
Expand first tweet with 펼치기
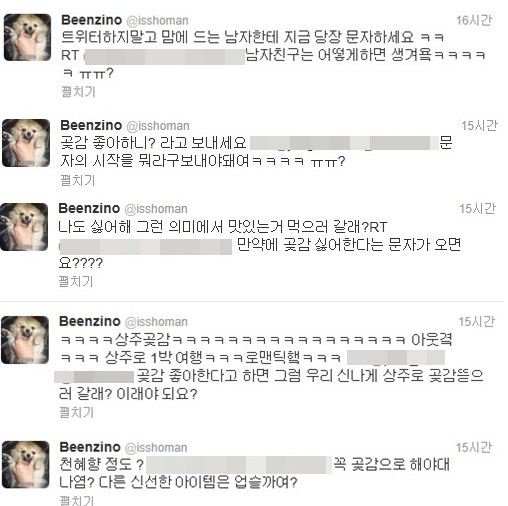(x=79, y=91)
